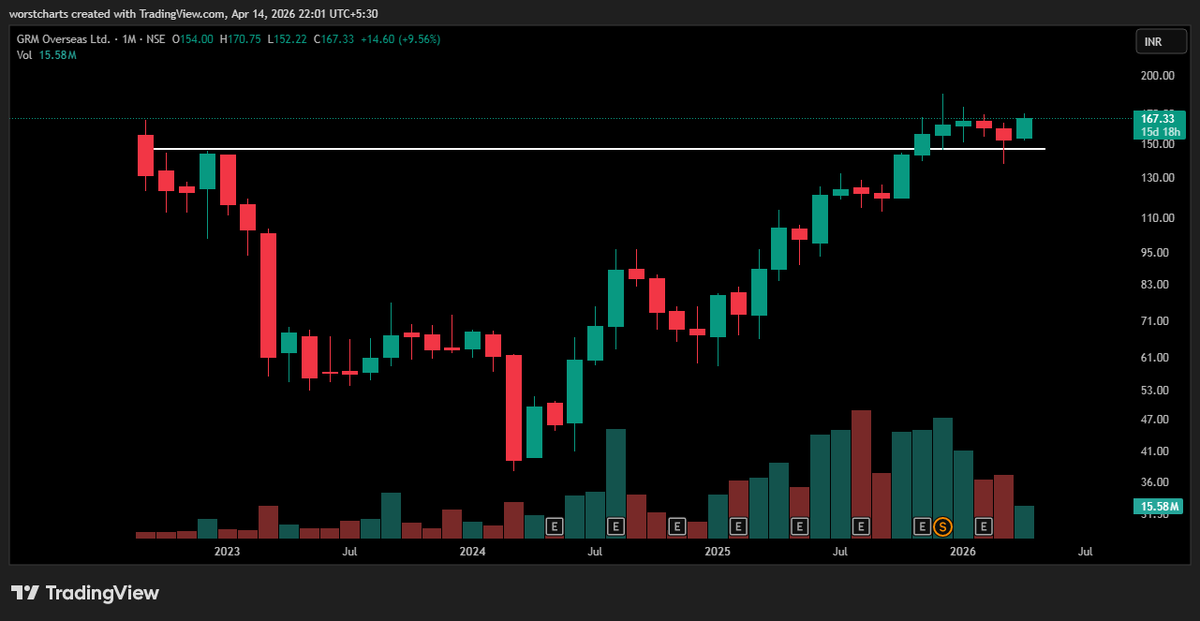Click the latest green candle at 167
Screen dimensions: 1200x621
pos(1024,128)
